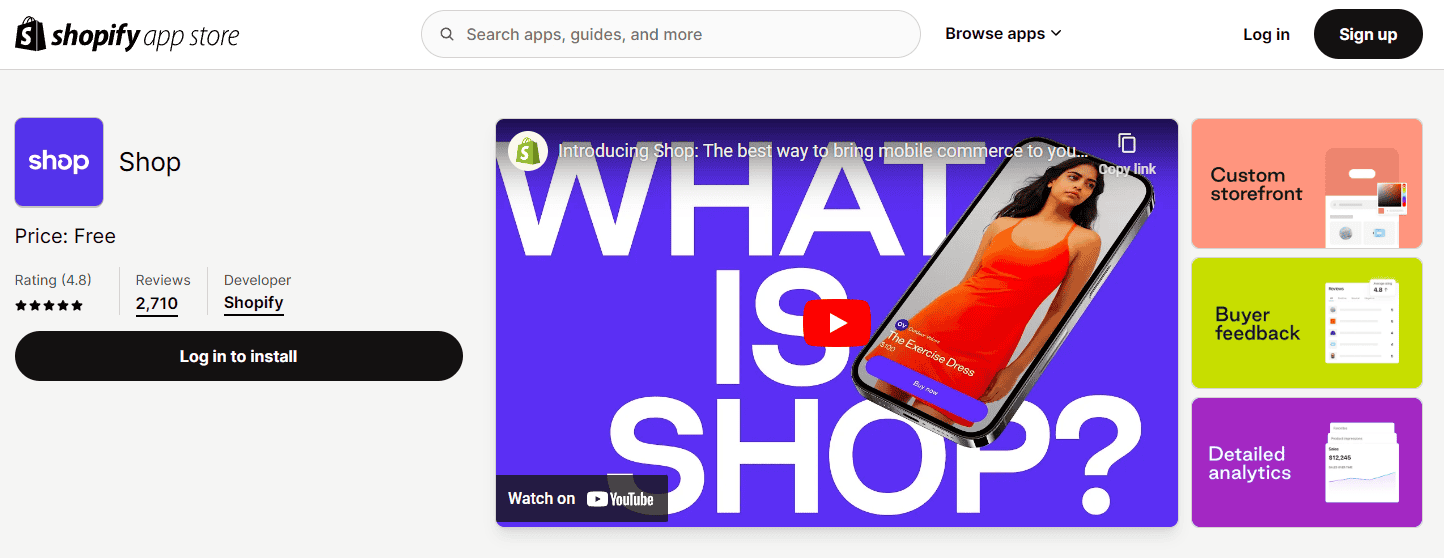
Task: Open the 2,710 reviews link
Action: (157, 304)
